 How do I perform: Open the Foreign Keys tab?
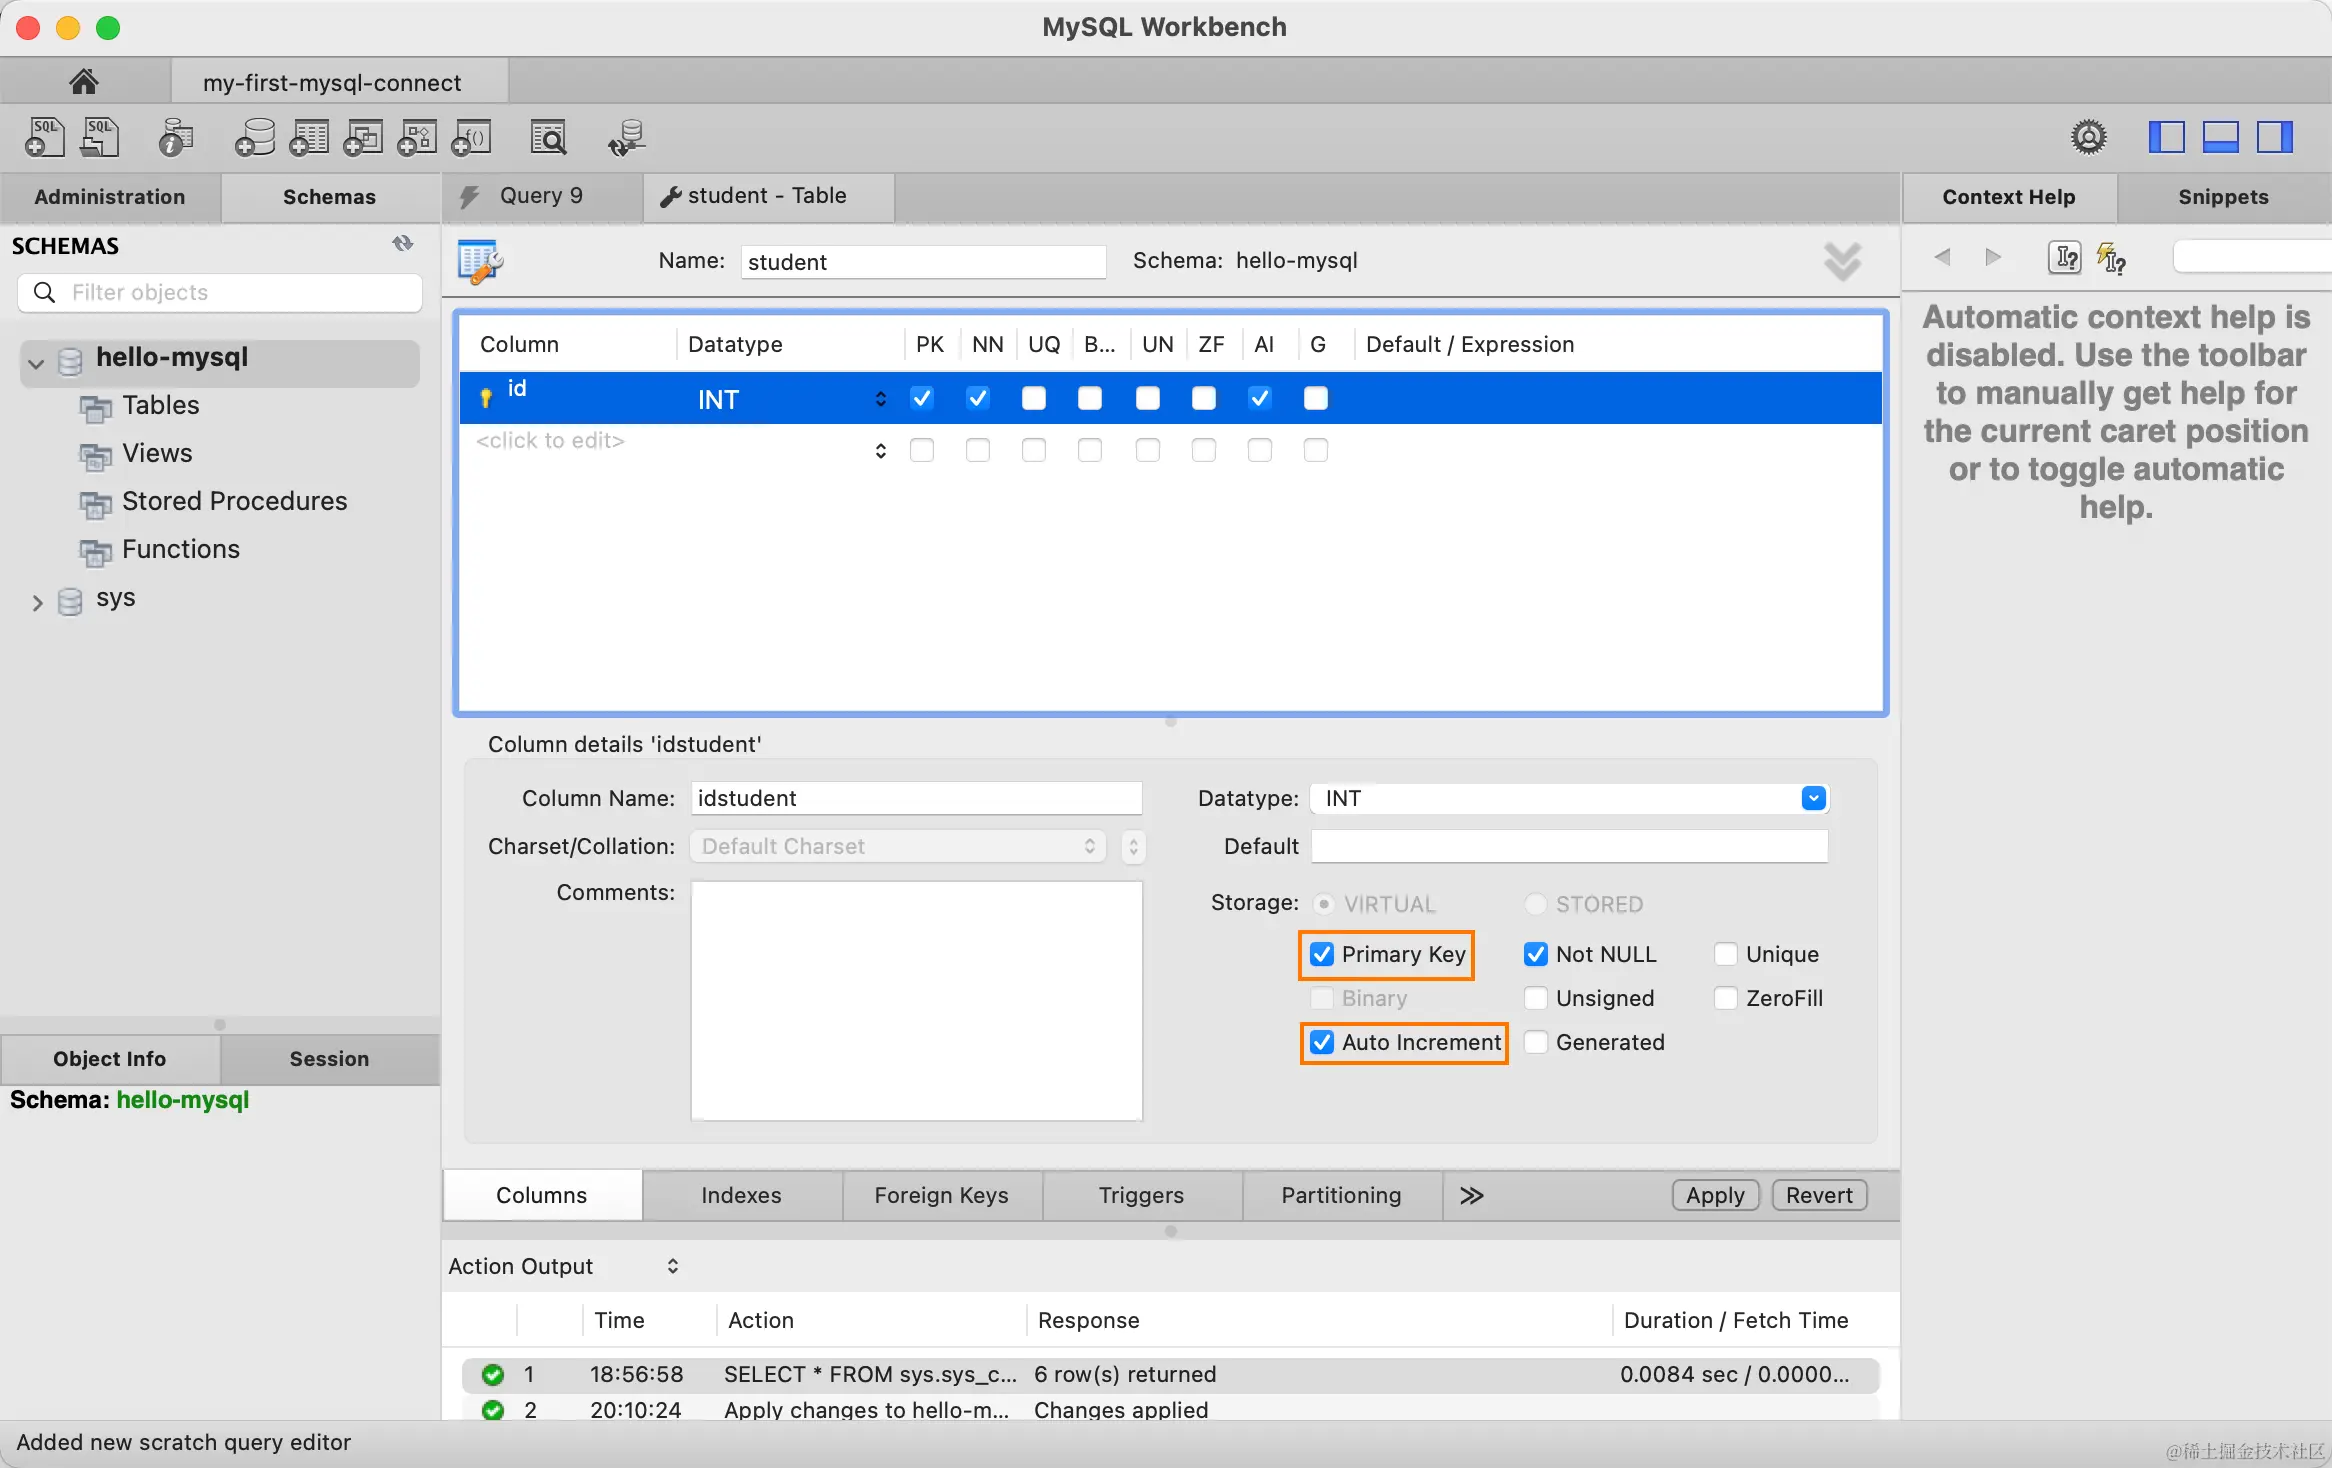point(942,1195)
